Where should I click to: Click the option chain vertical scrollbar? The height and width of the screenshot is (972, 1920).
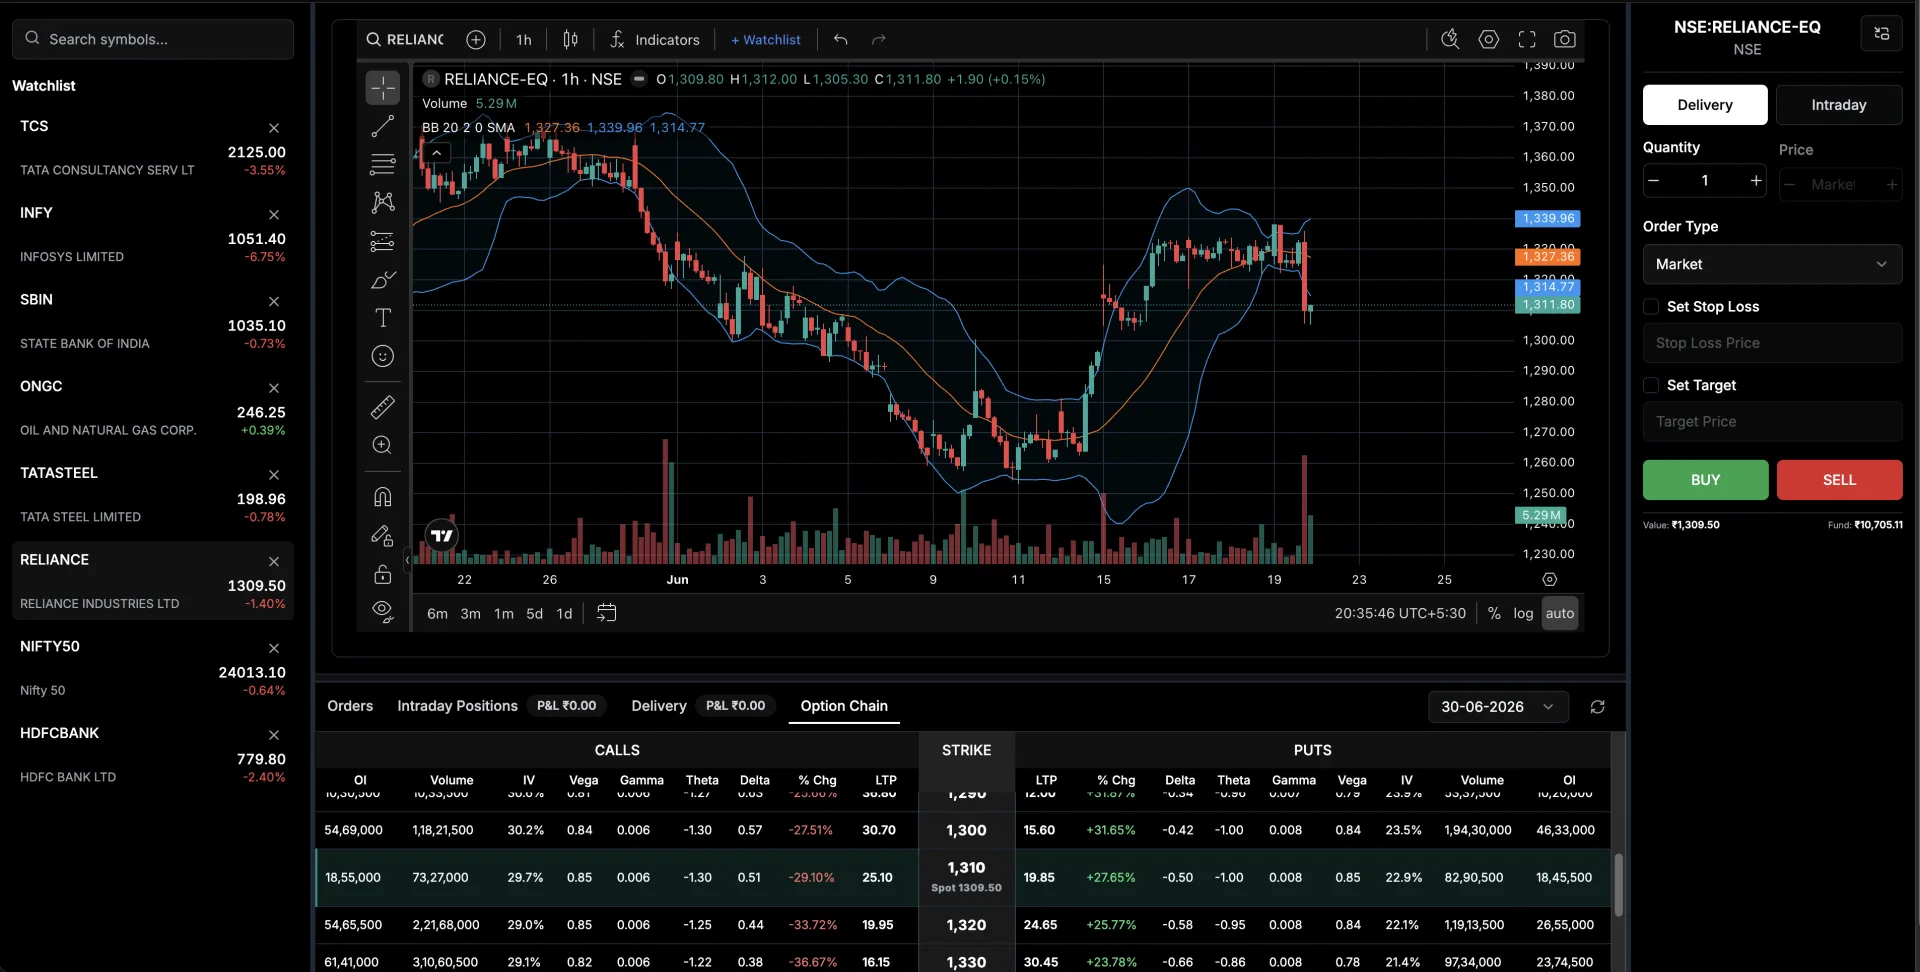point(1618,885)
